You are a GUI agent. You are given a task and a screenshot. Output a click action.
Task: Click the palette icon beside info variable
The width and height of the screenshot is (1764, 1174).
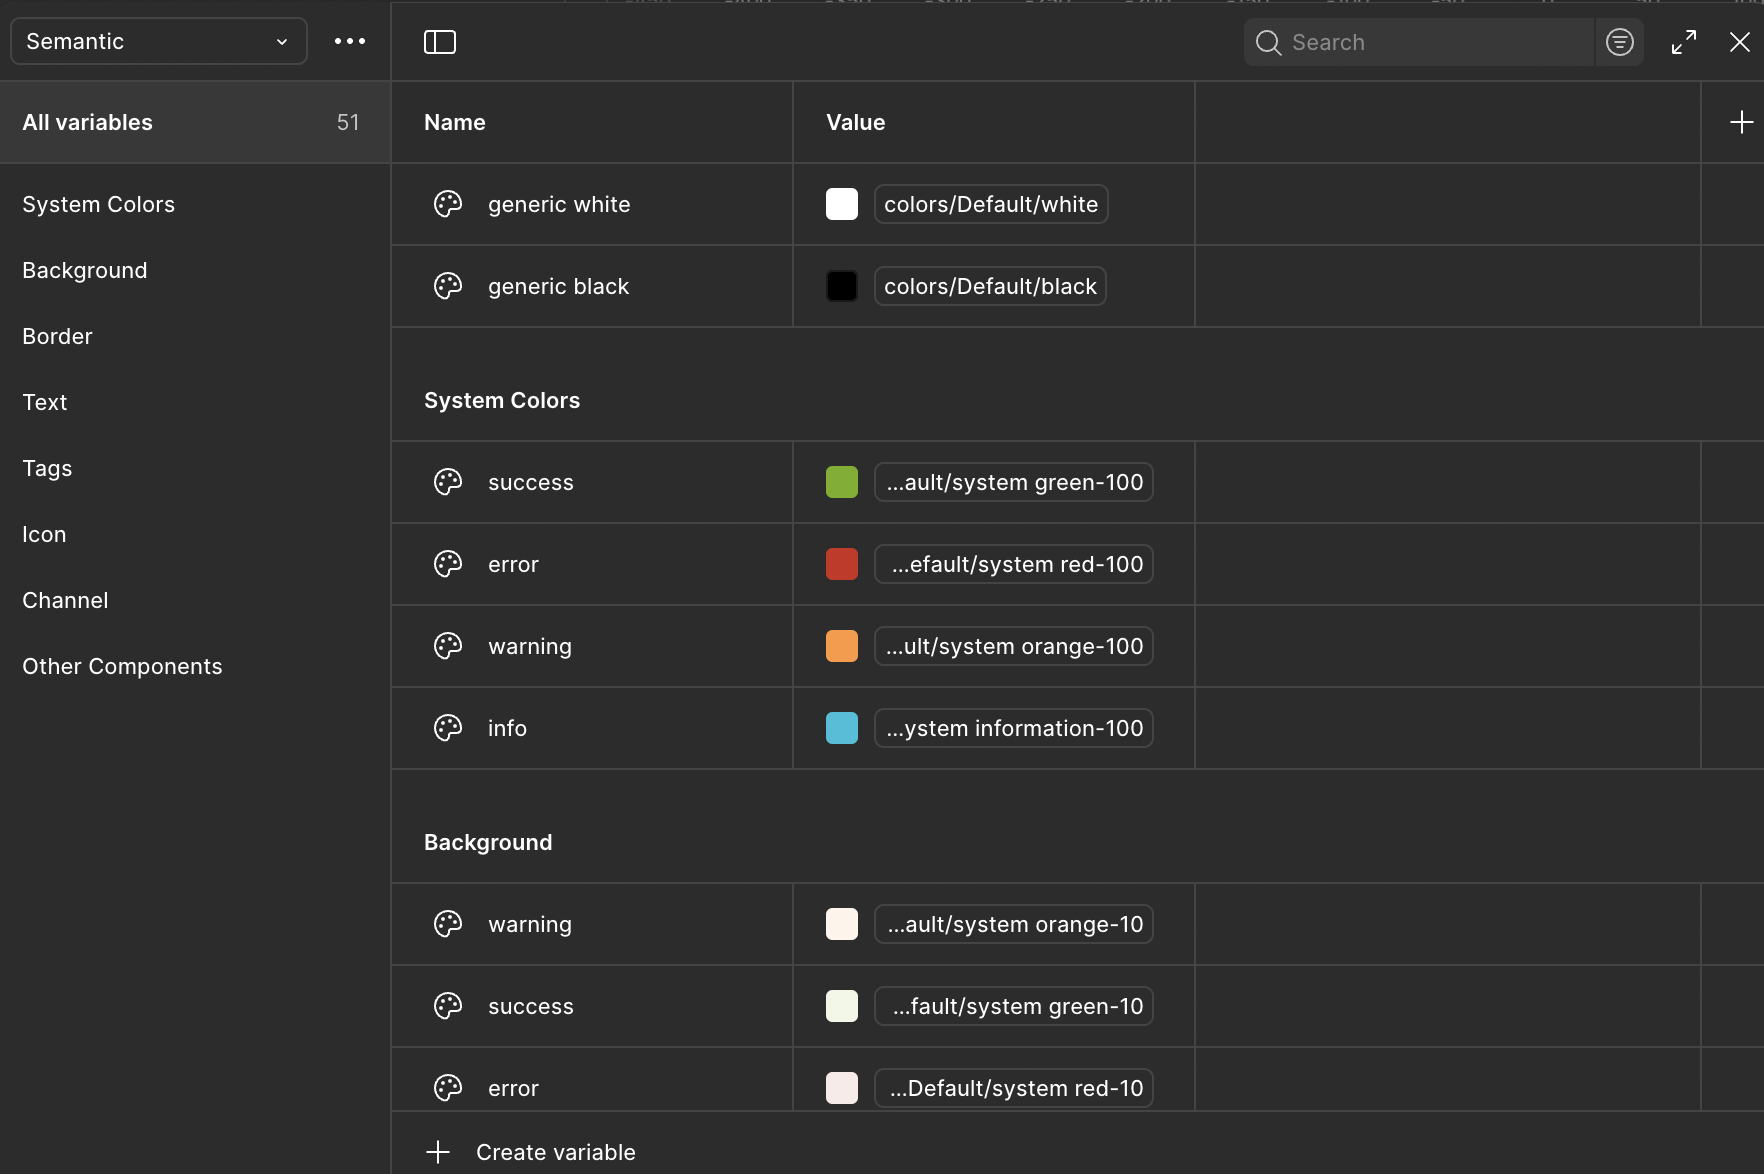[x=448, y=728]
